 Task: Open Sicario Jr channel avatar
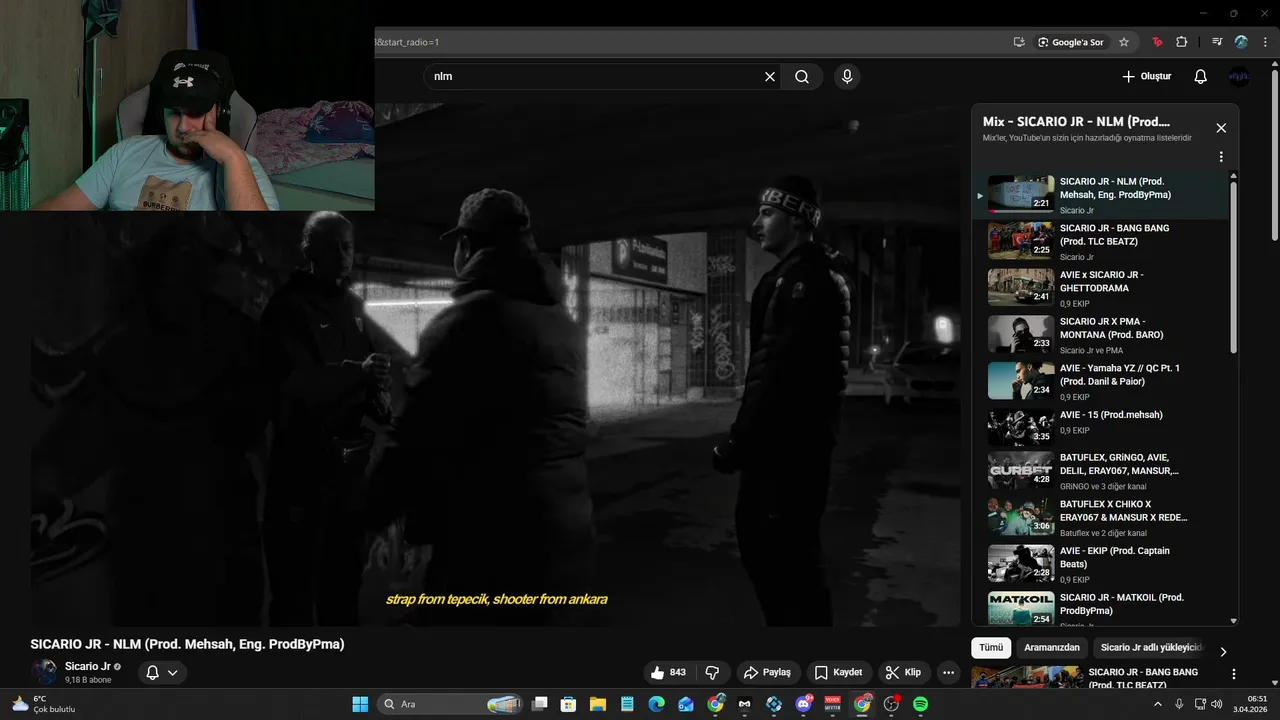pos(44,672)
